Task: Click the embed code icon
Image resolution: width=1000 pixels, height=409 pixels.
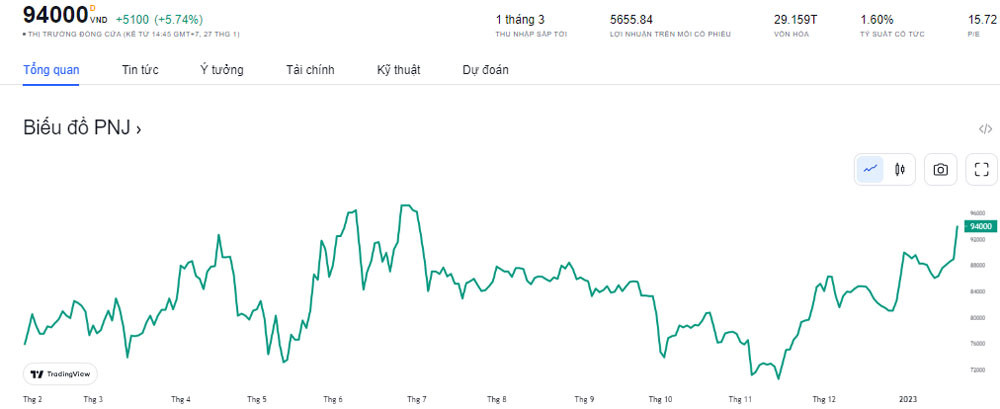Action: point(985,129)
